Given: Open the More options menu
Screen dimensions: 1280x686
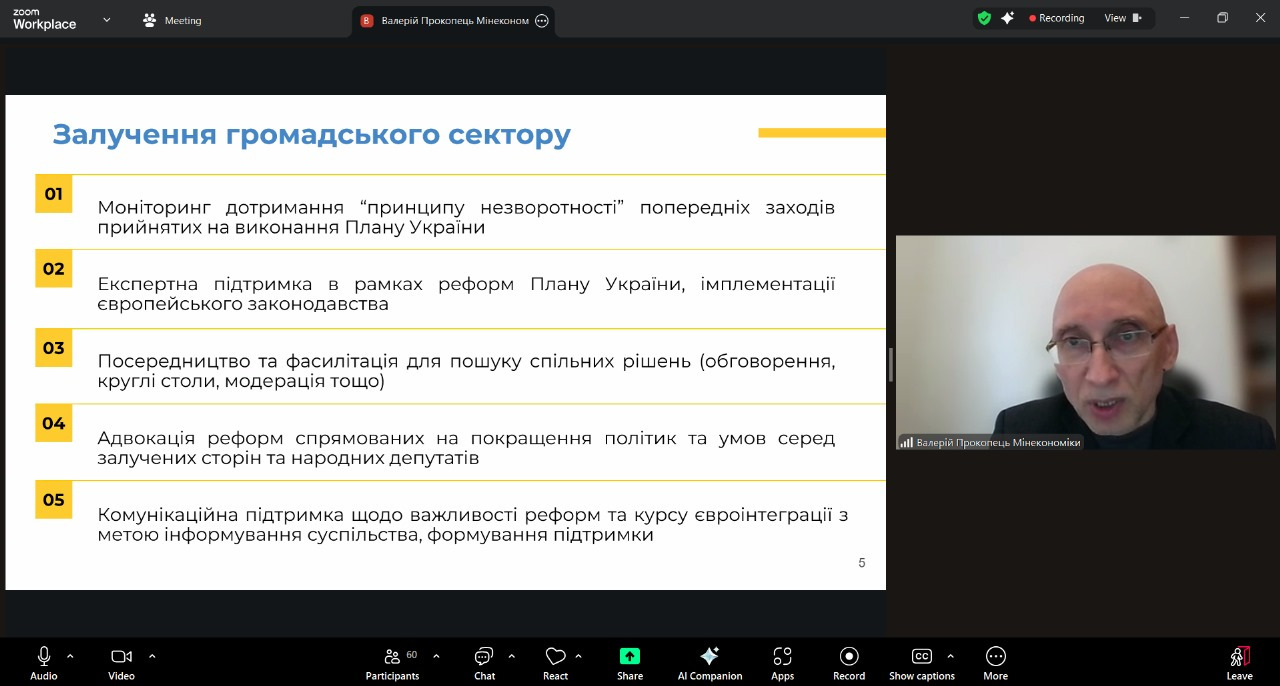Looking at the screenshot, I should 995,657.
